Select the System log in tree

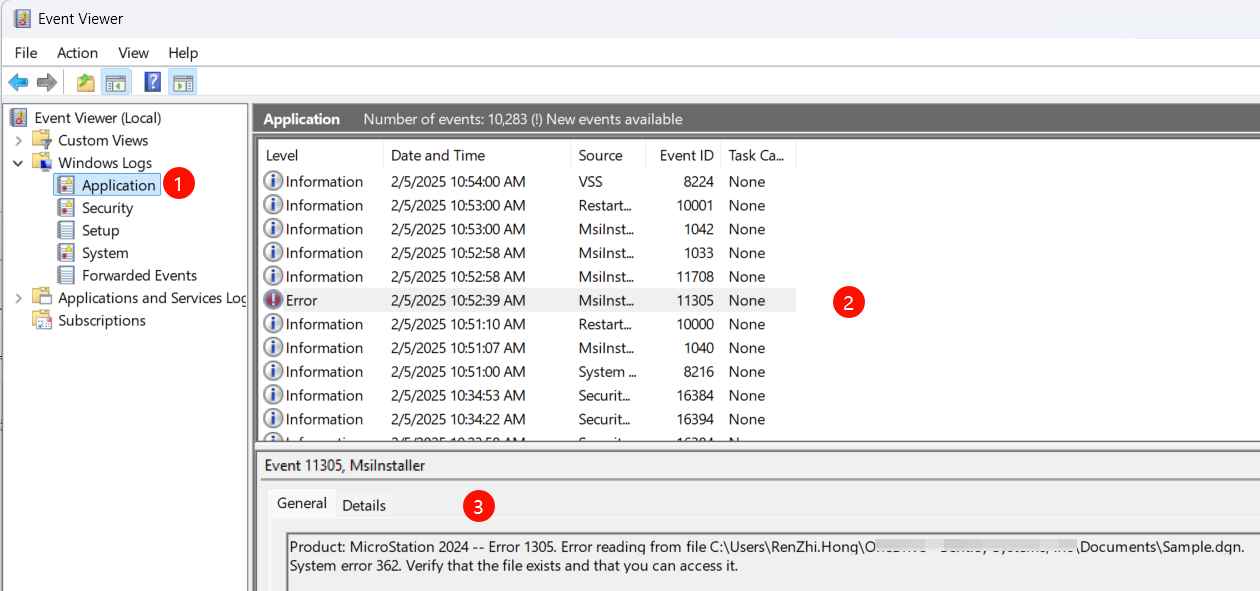[x=105, y=253]
